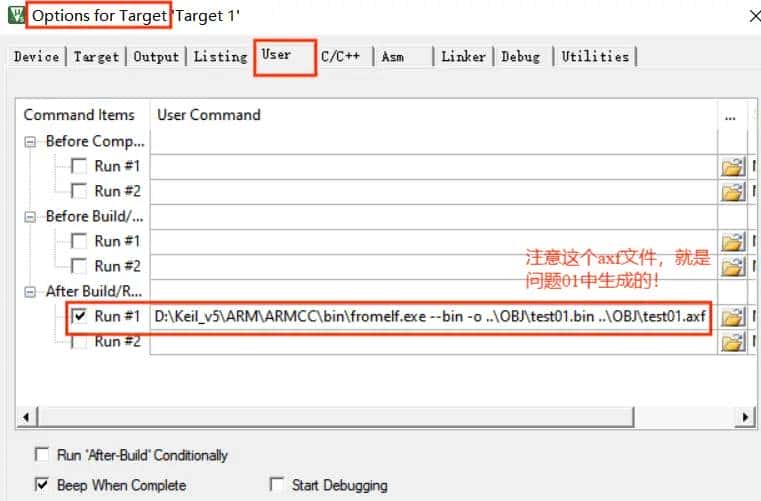Browse file for Before Build Run #1
Screen dimensions: 761x501
coord(732,241)
